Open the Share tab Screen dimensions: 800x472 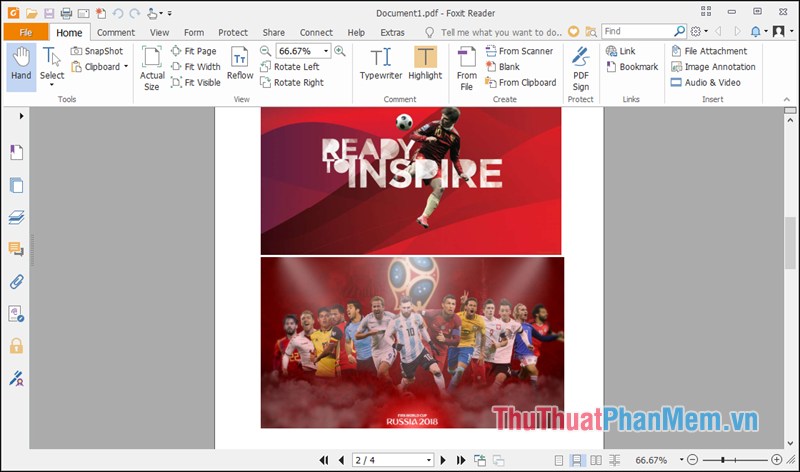coord(273,32)
